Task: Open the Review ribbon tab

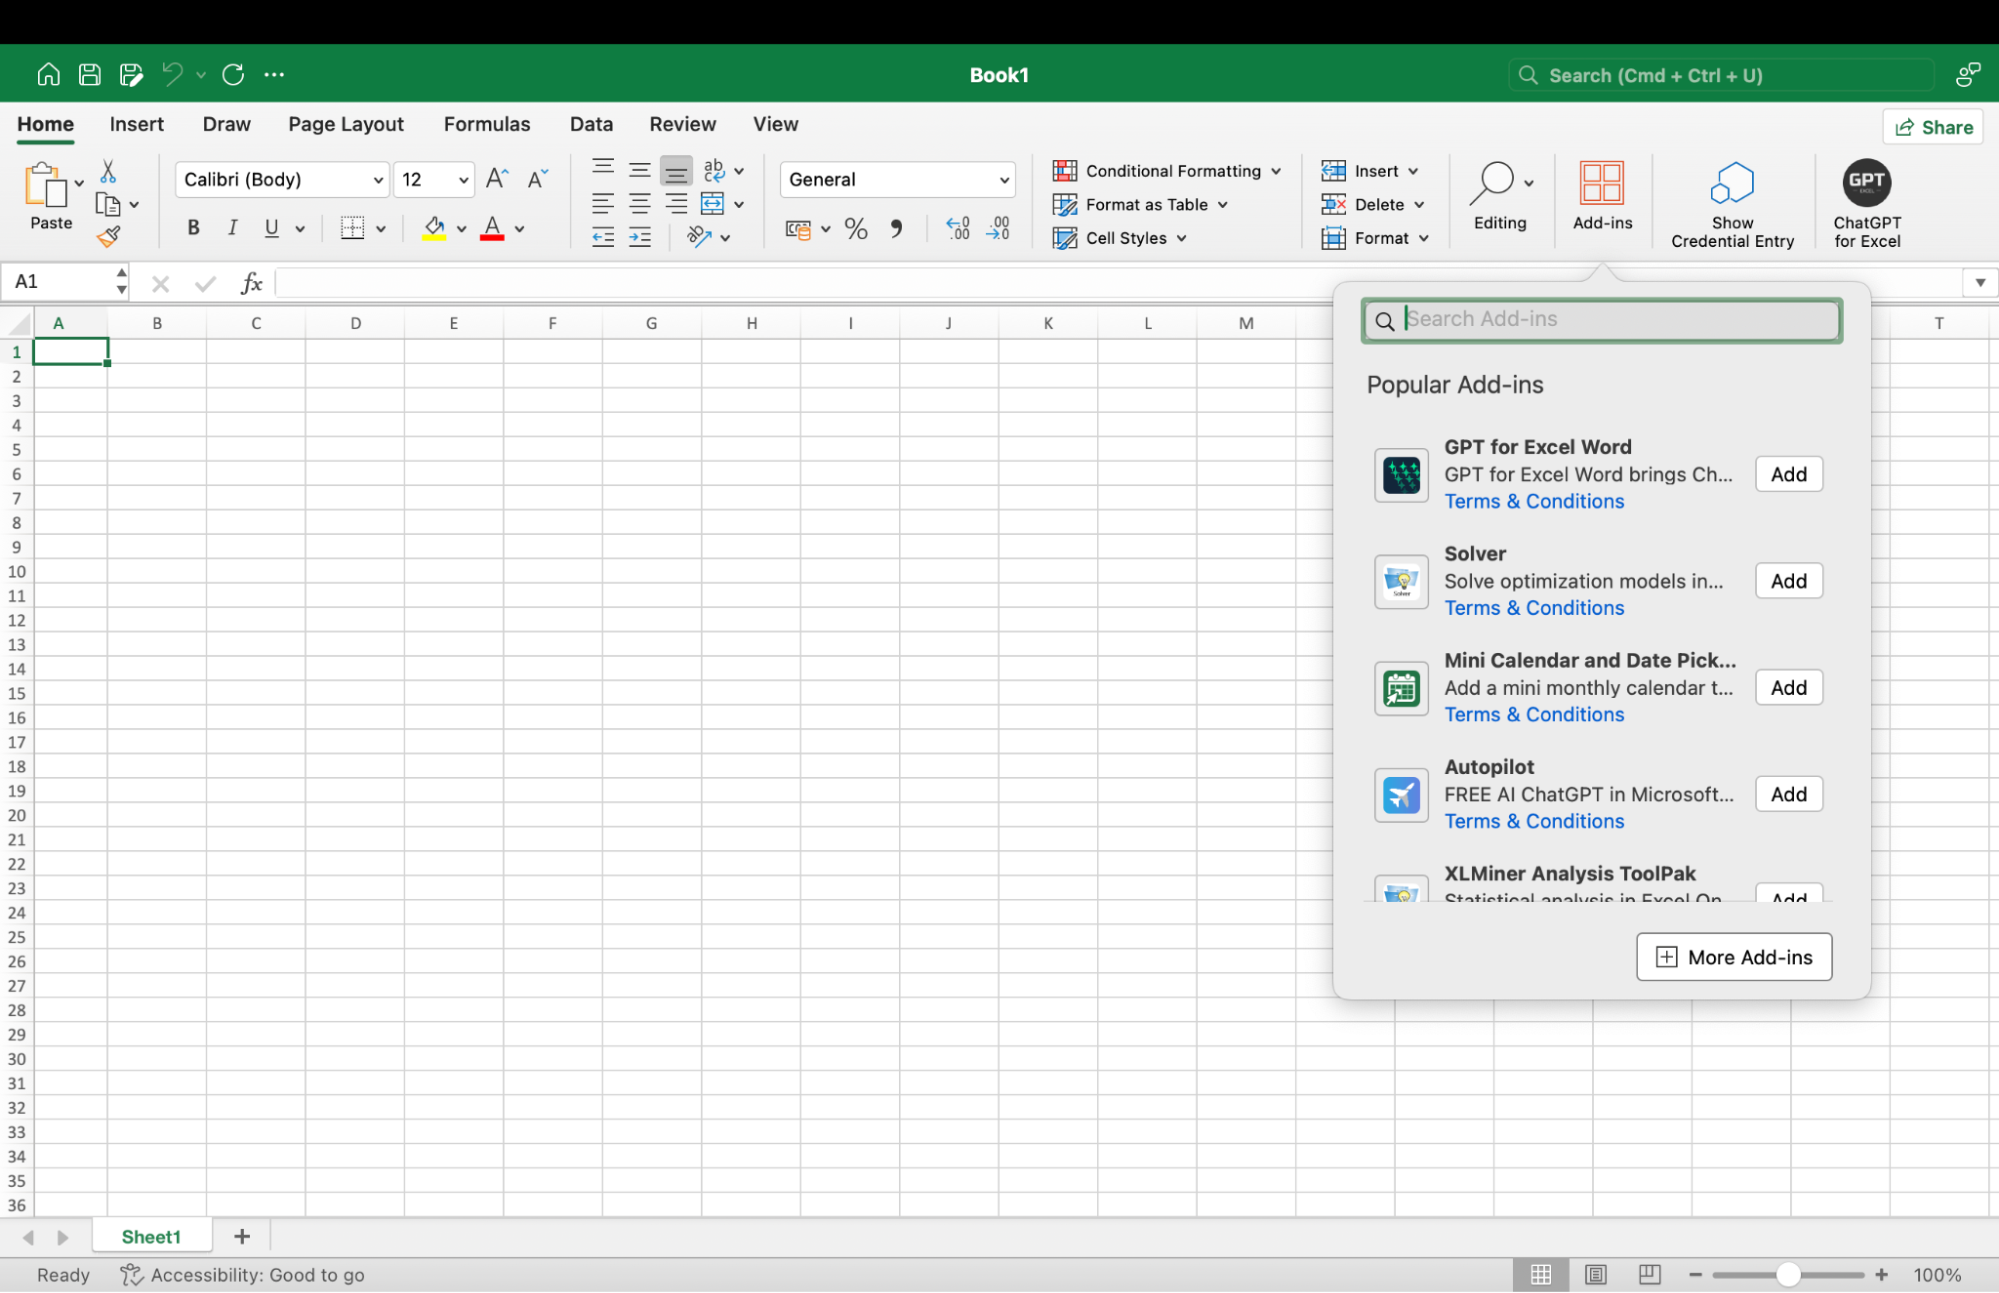Action: pos(682,124)
